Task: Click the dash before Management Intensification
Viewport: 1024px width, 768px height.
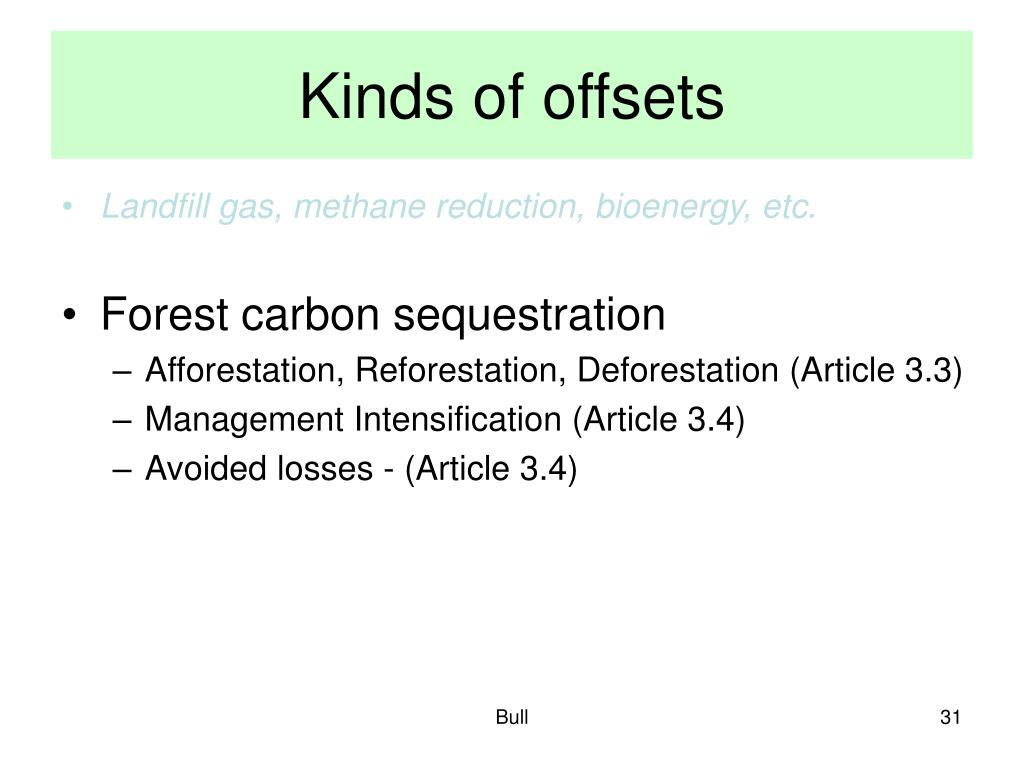Action: [x=122, y=421]
